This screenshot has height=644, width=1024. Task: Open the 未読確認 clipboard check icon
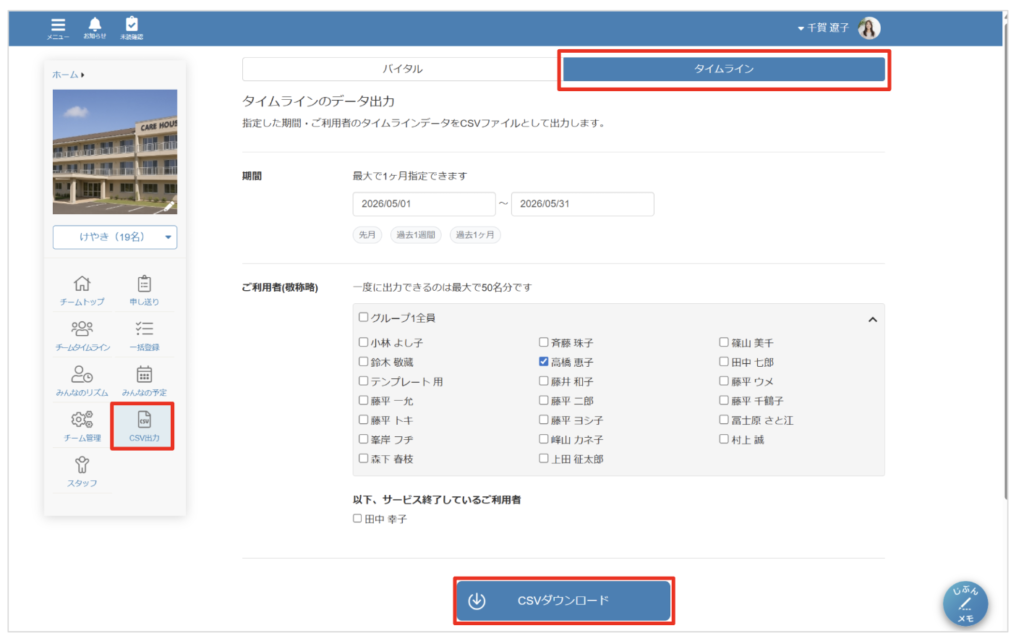tap(131, 28)
